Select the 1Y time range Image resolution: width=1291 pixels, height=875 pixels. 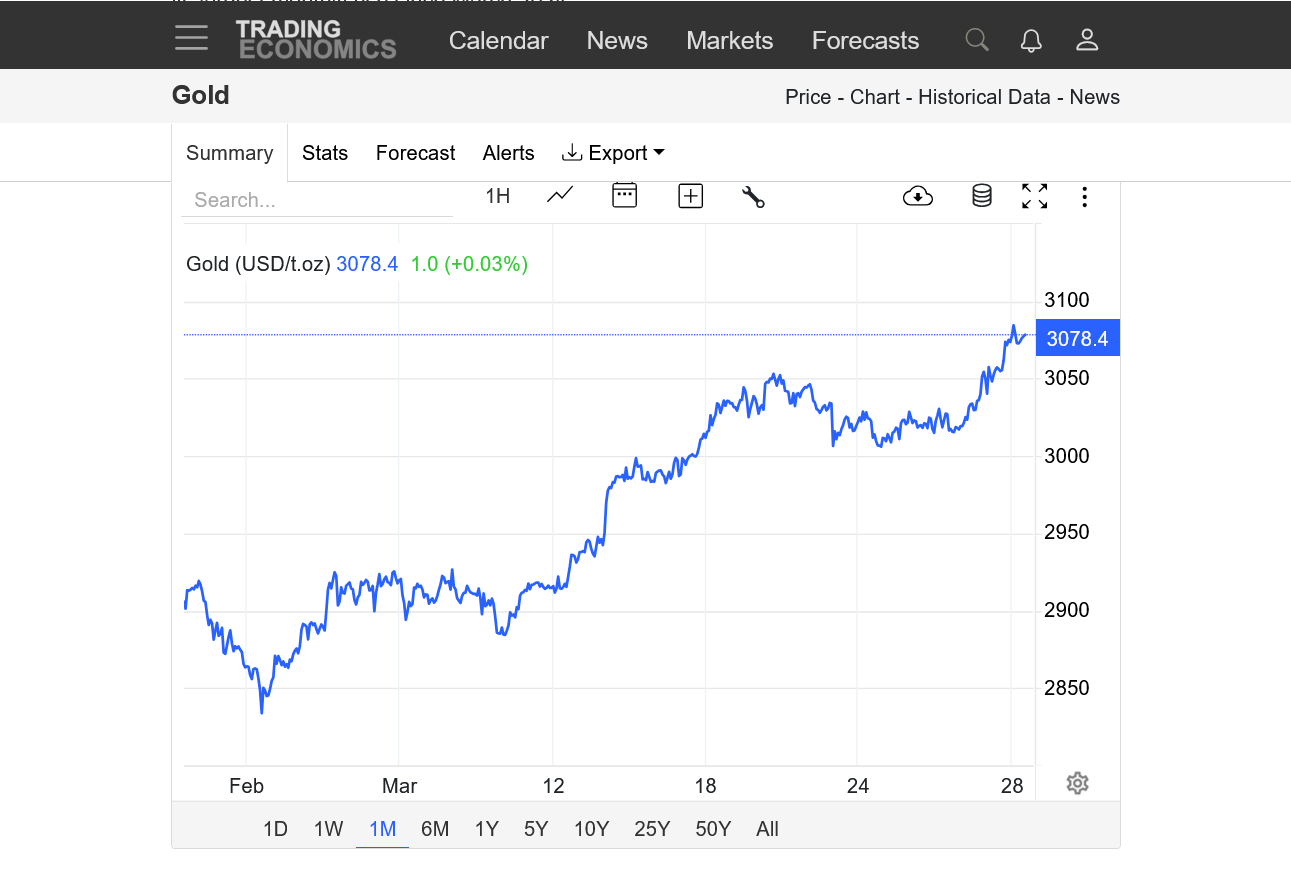tap(486, 829)
